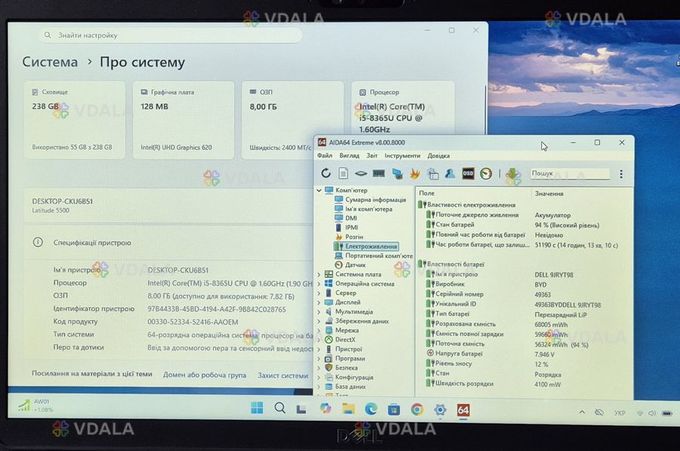Collapse the Комп'ютер tree node

[x=320, y=190]
